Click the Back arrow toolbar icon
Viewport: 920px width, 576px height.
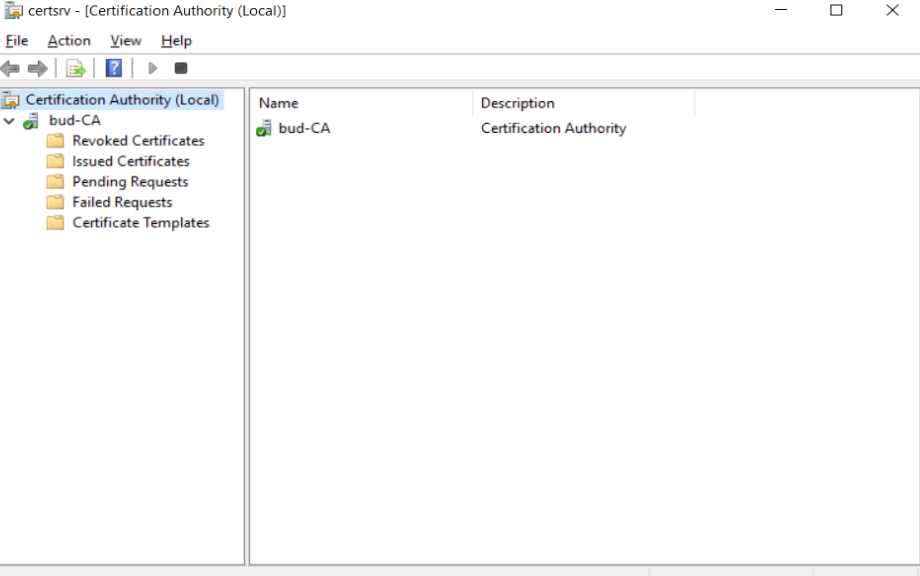coord(10,69)
